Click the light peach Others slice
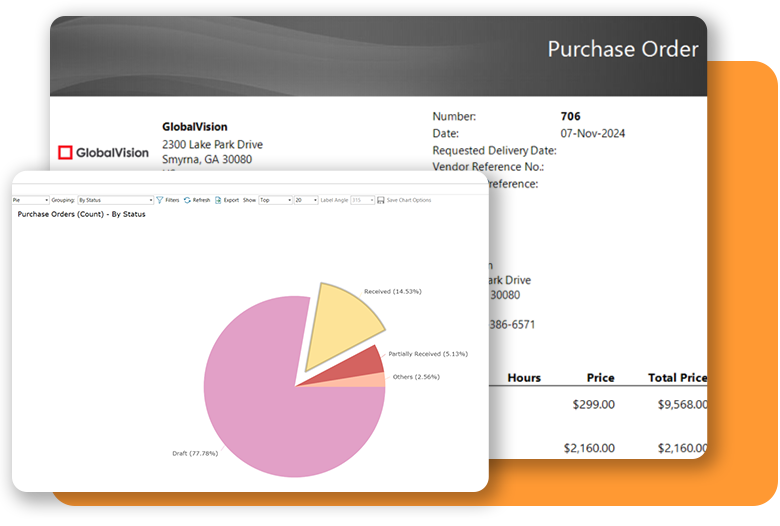Screen dimensions: 780x526 (x=370, y=380)
